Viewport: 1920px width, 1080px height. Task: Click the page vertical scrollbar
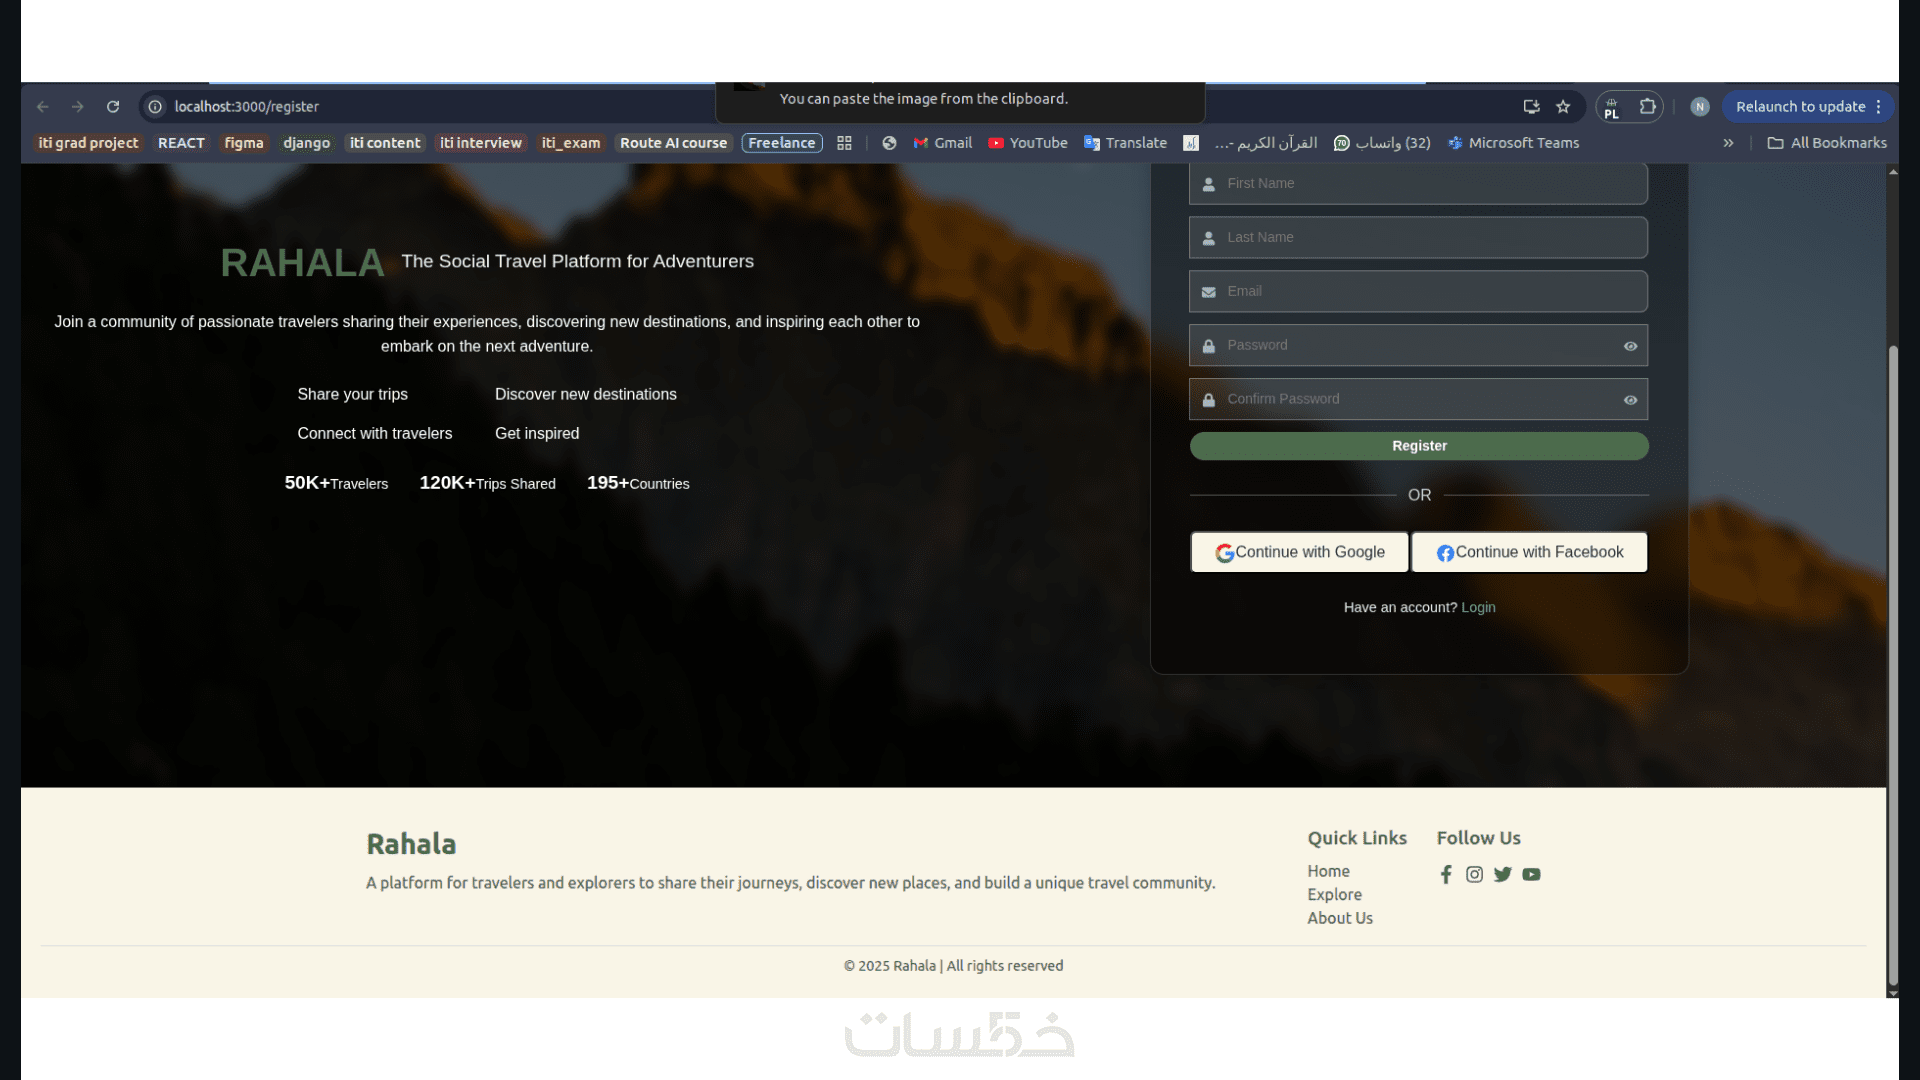(x=1892, y=660)
